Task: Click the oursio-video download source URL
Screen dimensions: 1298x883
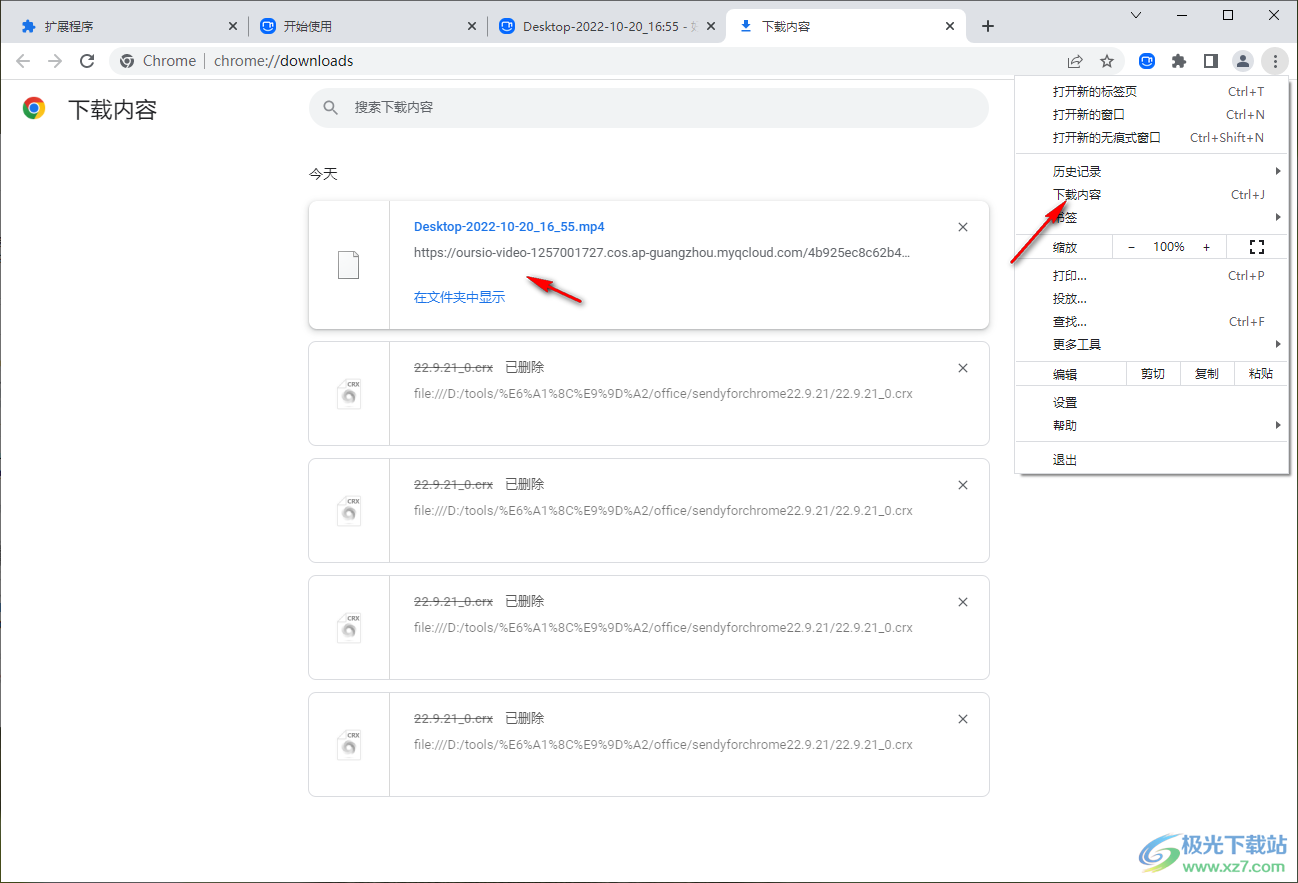Action: pyautogui.click(x=662, y=253)
